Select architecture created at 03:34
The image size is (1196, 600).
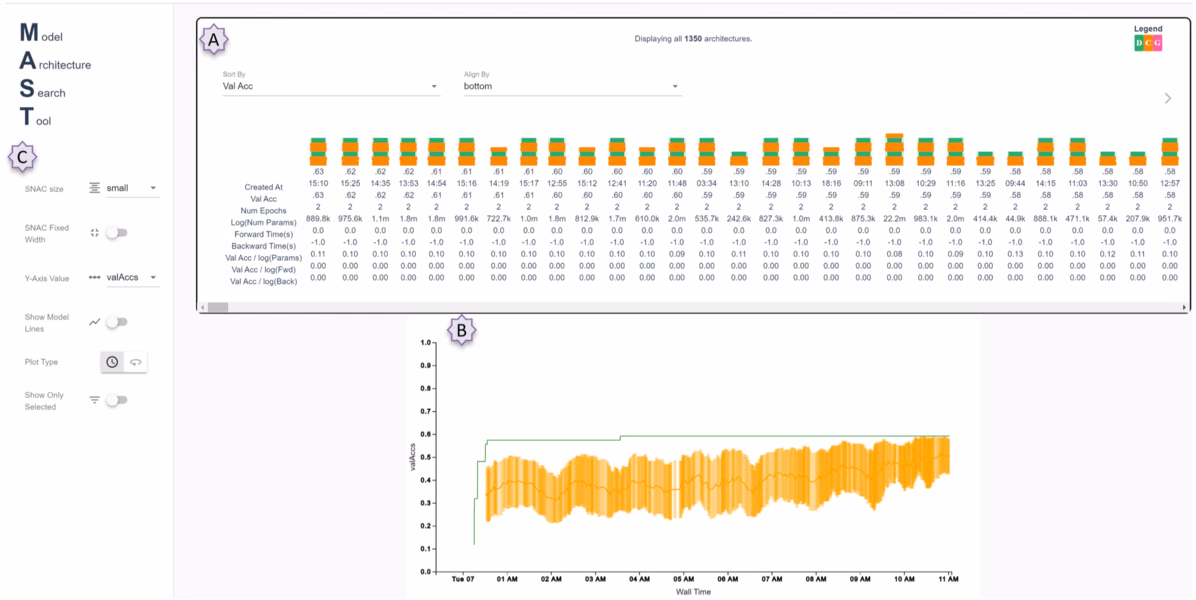tap(707, 151)
